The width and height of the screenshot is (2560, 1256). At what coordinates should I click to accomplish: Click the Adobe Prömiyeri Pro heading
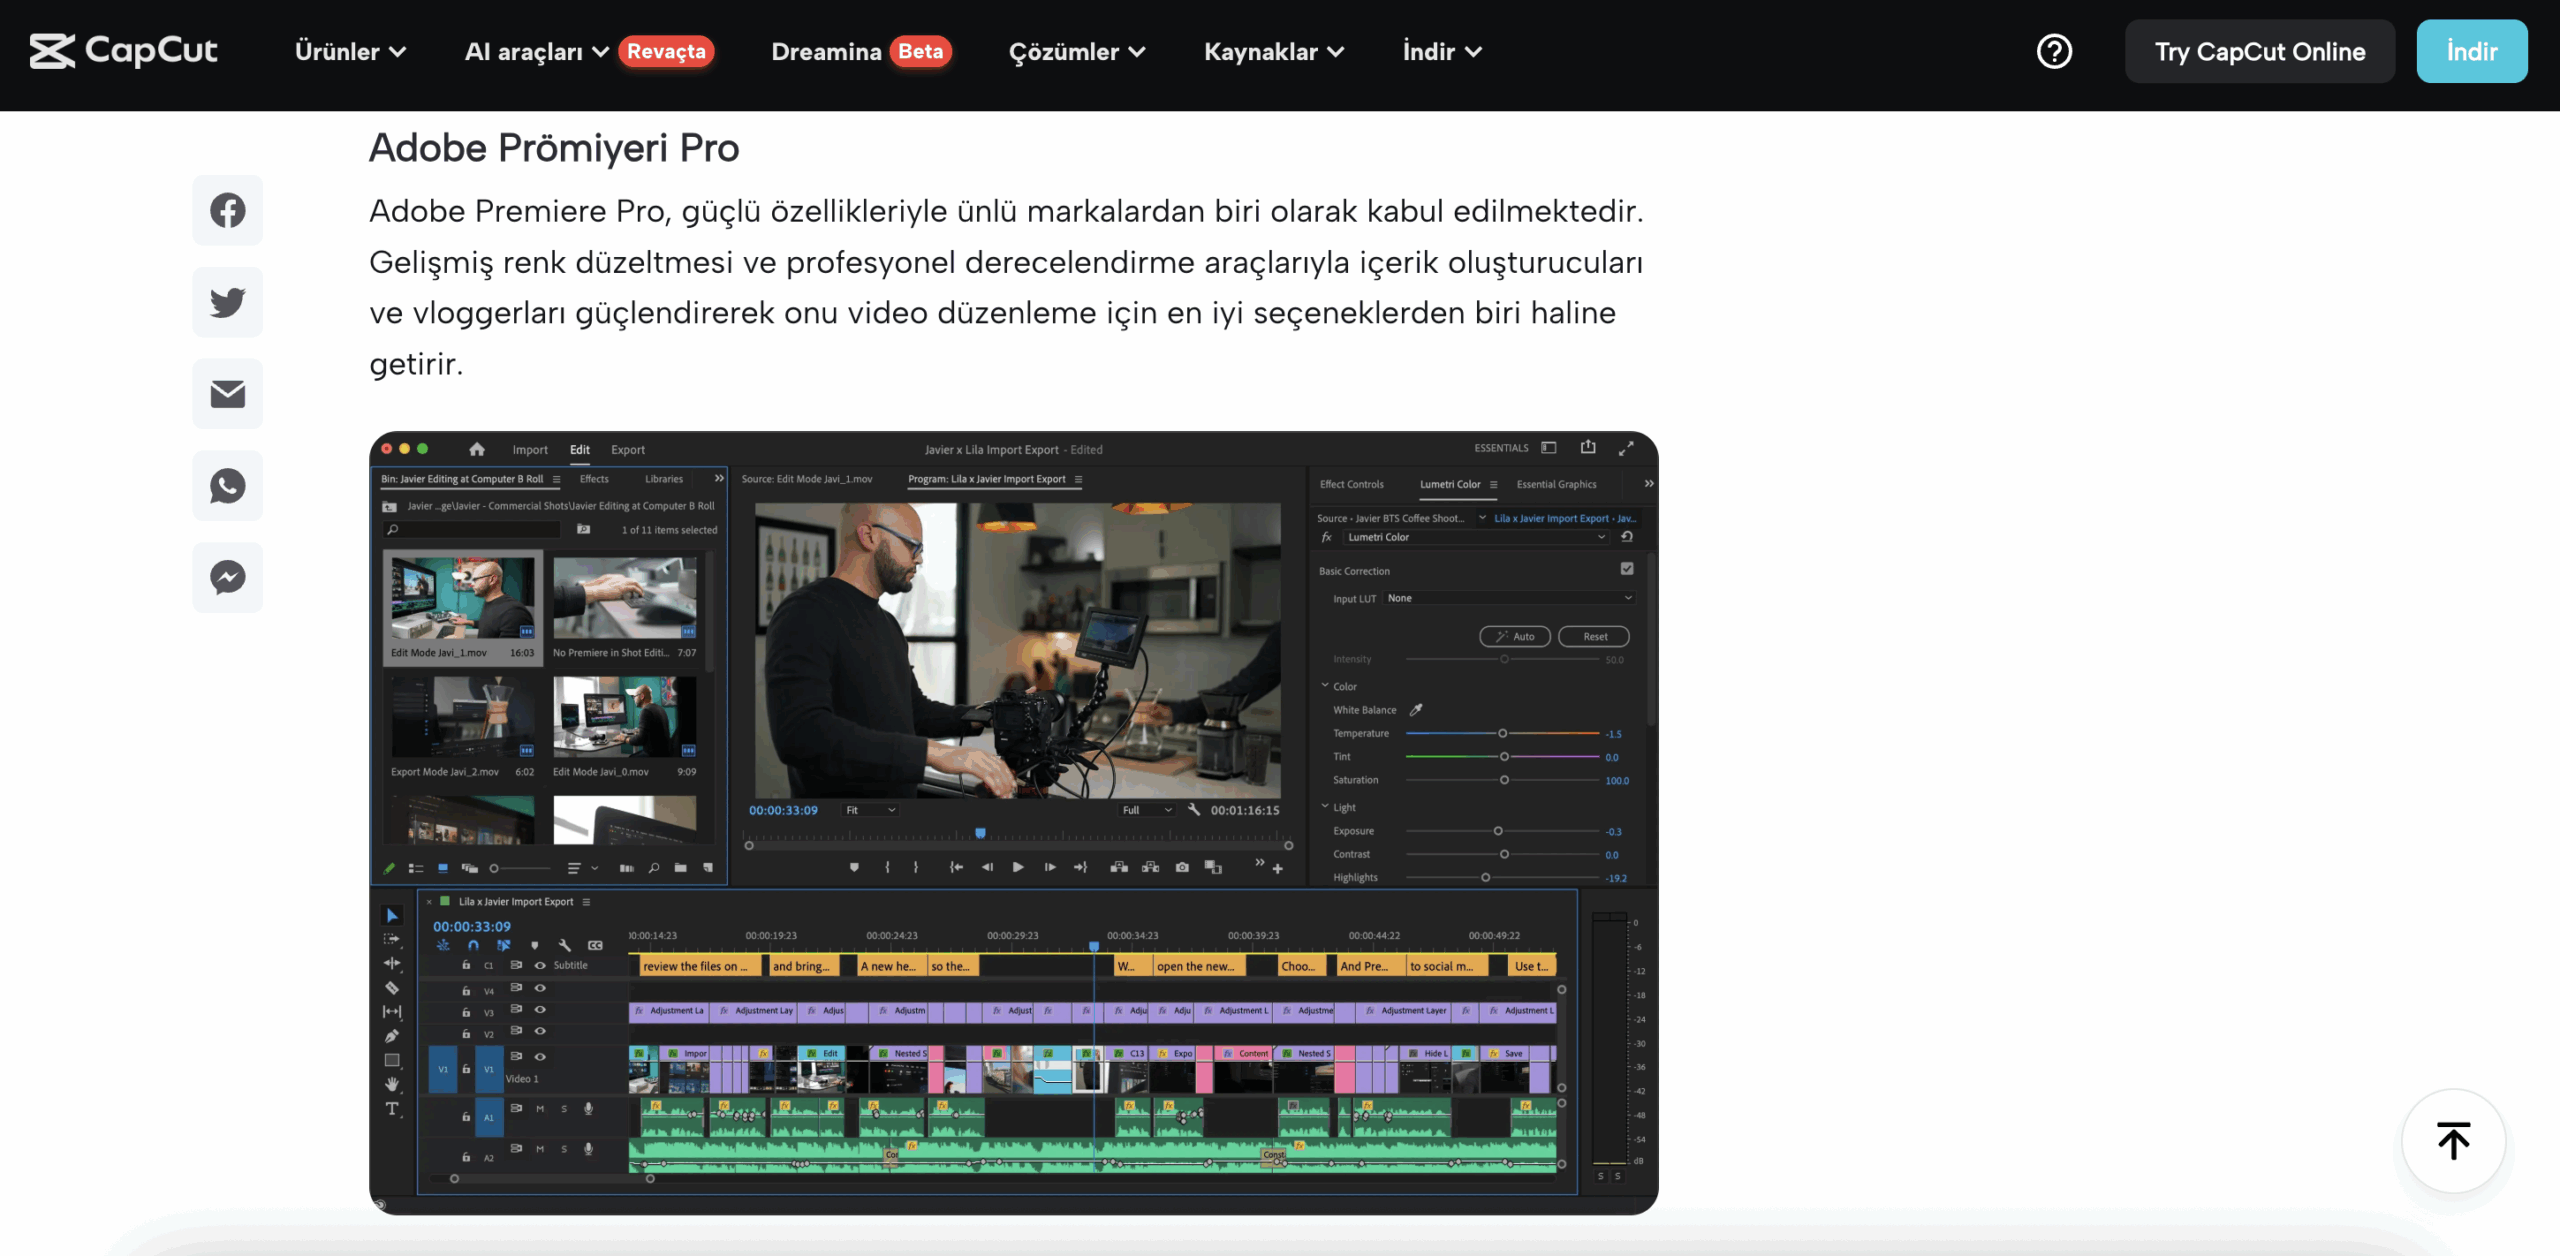[x=554, y=147]
